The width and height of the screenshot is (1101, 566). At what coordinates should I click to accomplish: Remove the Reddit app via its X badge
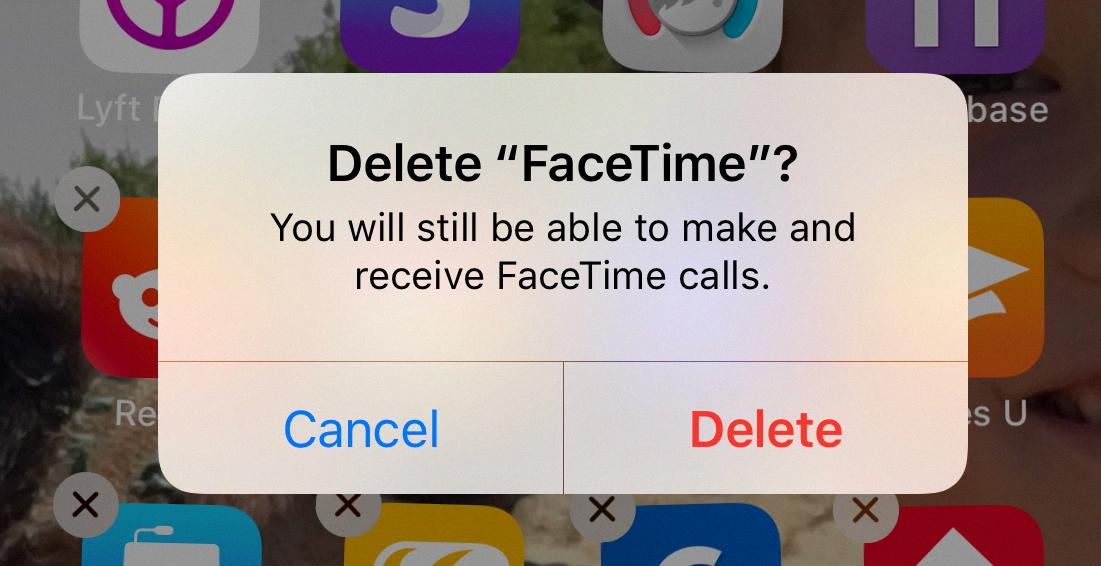(86, 199)
